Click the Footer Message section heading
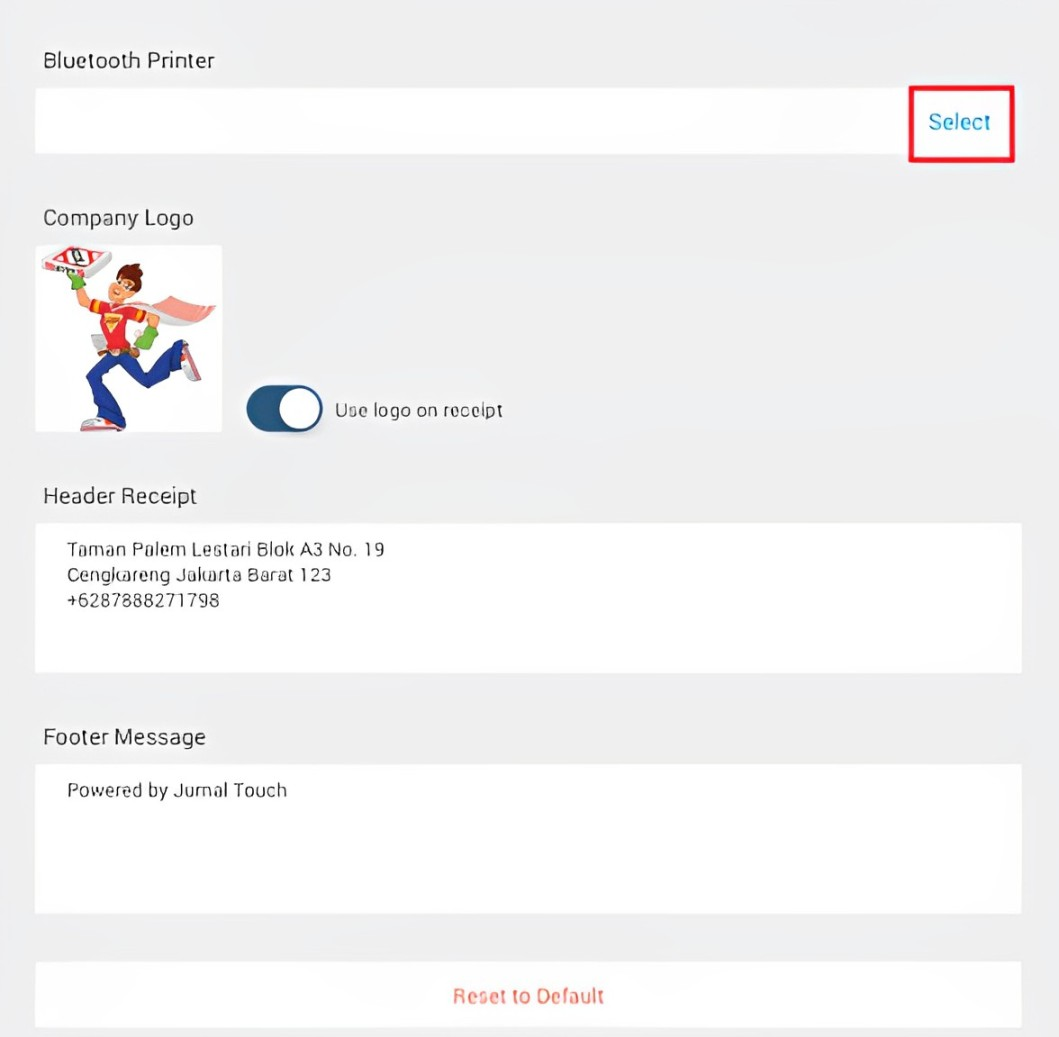The height and width of the screenshot is (1037, 1059). (x=124, y=737)
